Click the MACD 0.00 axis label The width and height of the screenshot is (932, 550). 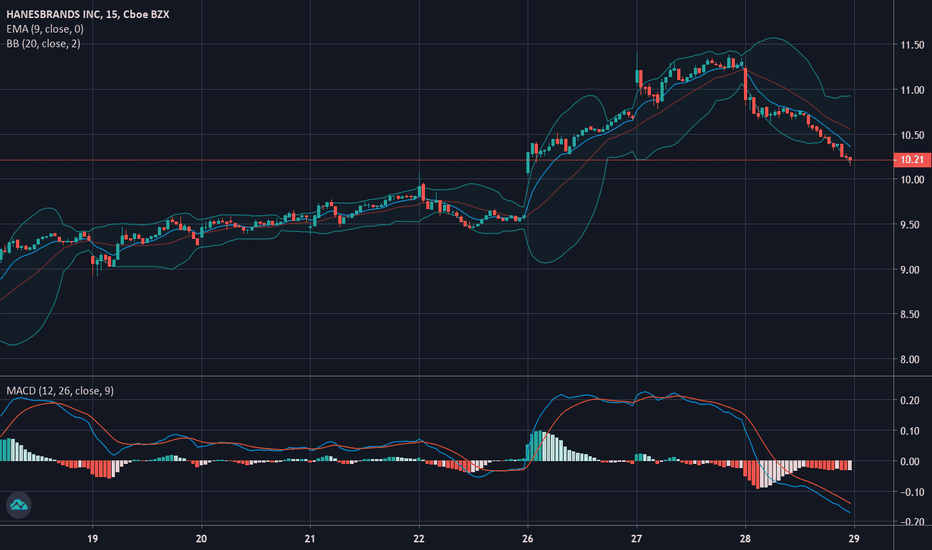(x=910, y=461)
